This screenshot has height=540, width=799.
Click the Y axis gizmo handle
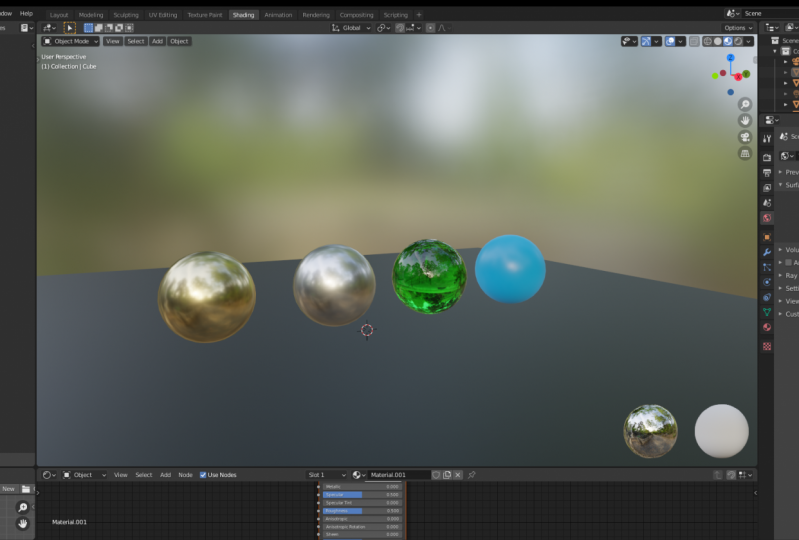click(x=746, y=74)
